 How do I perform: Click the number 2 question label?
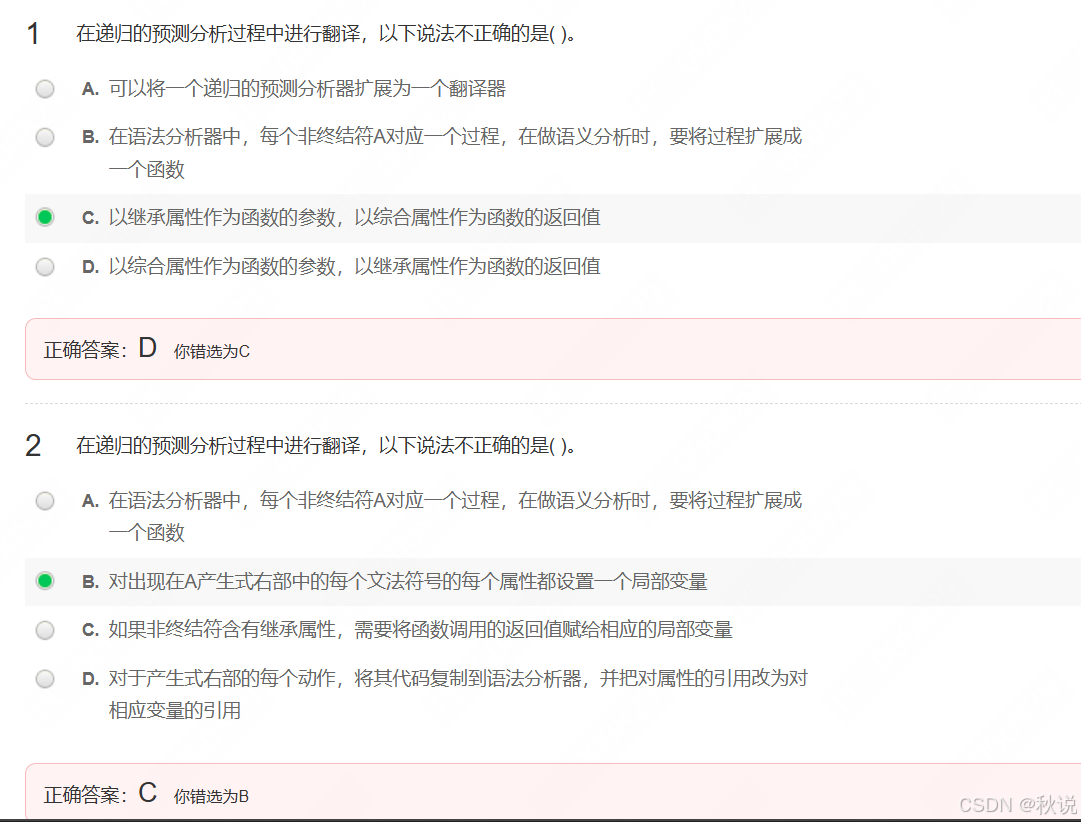point(32,446)
